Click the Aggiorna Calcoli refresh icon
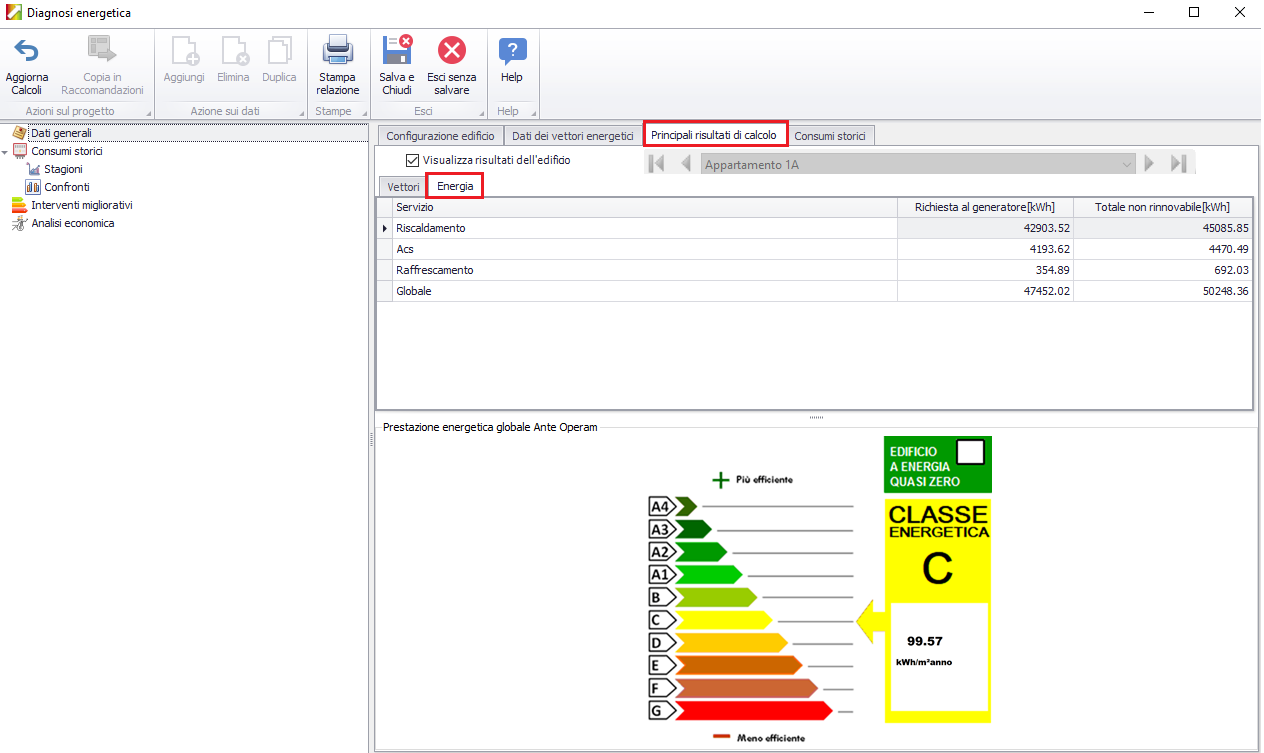Viewport: 1264px width, 753px height. point(26,51)
